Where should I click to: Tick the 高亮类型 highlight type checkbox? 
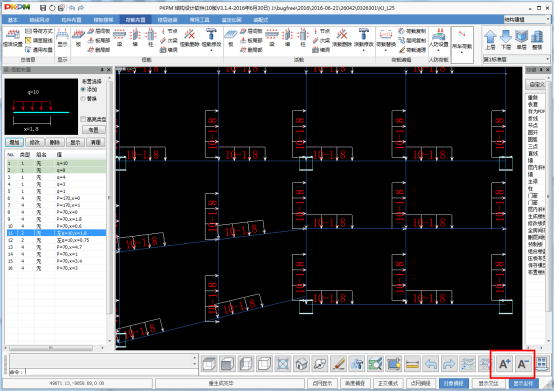83,119
